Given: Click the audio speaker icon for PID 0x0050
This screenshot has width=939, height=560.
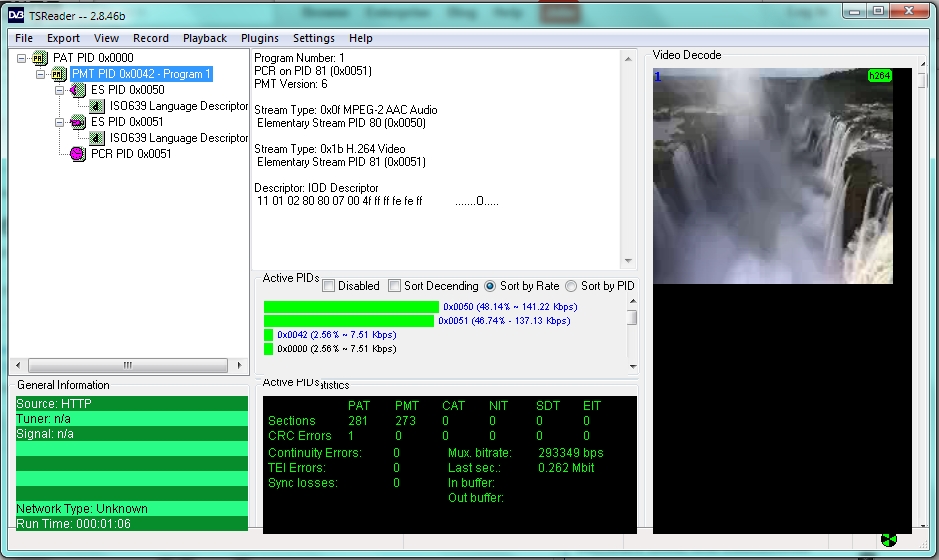Looking at the screenshot, I should [x=77, y=90].
